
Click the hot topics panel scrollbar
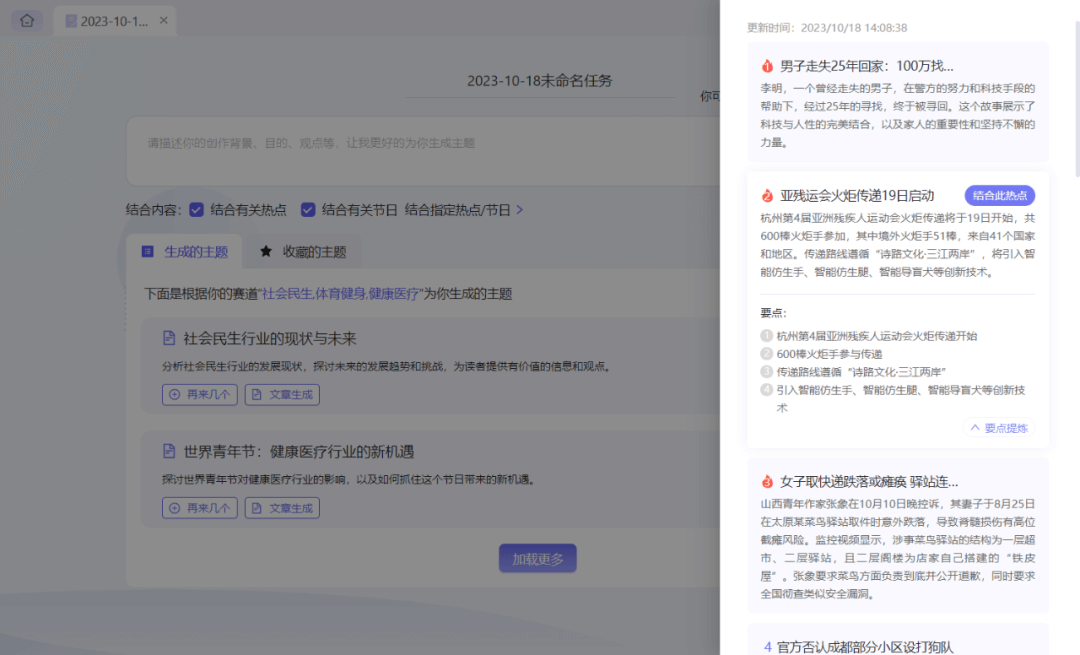1077,99
